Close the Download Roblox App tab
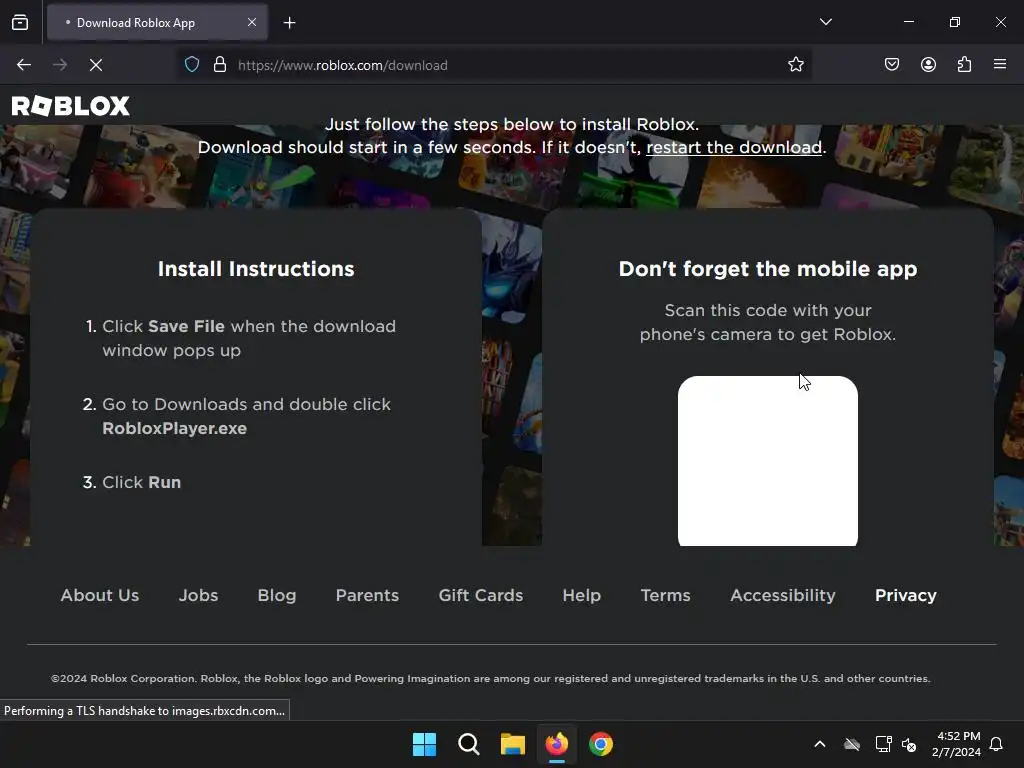Viewport: 1024px width, 768px height. (x=252, y=22)
